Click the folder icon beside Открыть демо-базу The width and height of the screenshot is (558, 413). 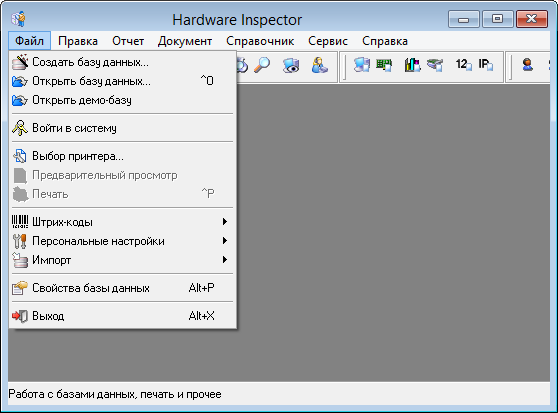(20, 100)
